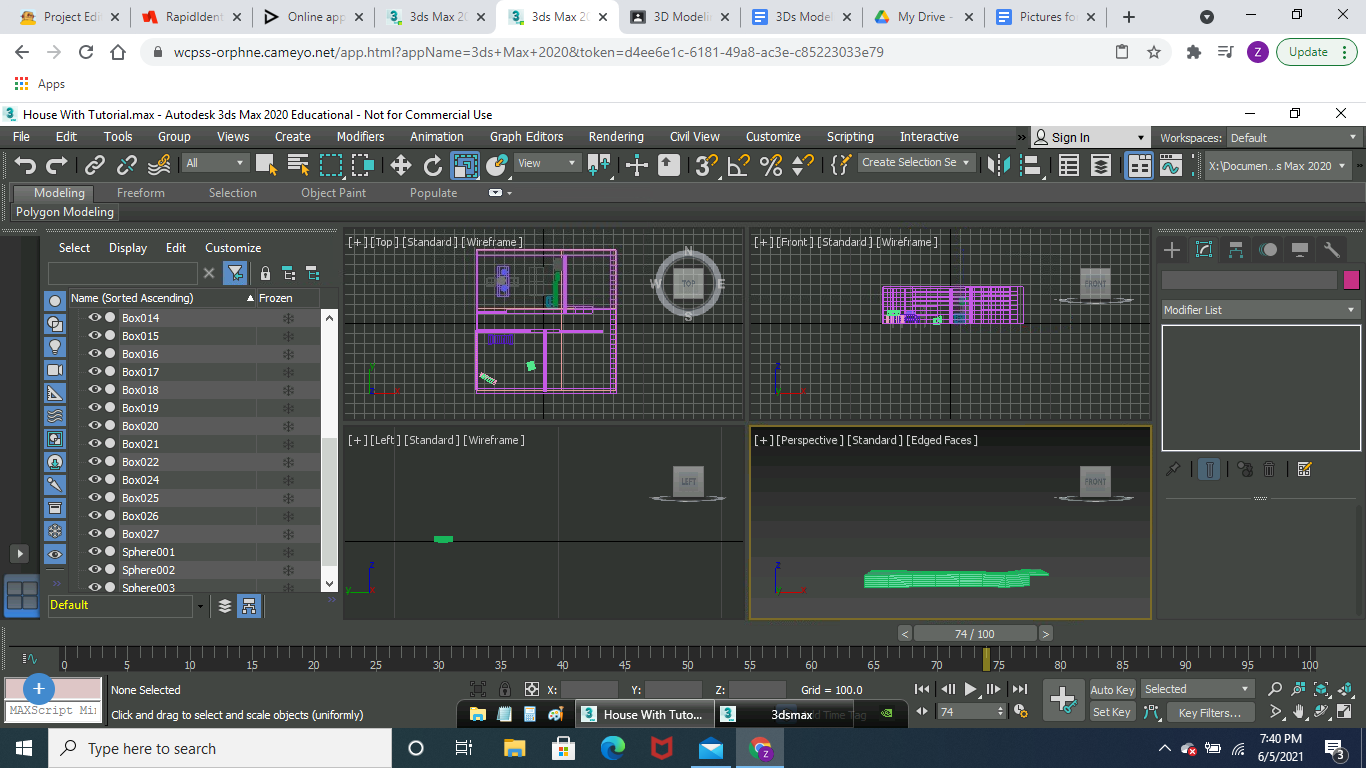Click the Redo arrow in main toolbar
The image size is (1366, 768).
pyautogui.click(x=57, y=165)
